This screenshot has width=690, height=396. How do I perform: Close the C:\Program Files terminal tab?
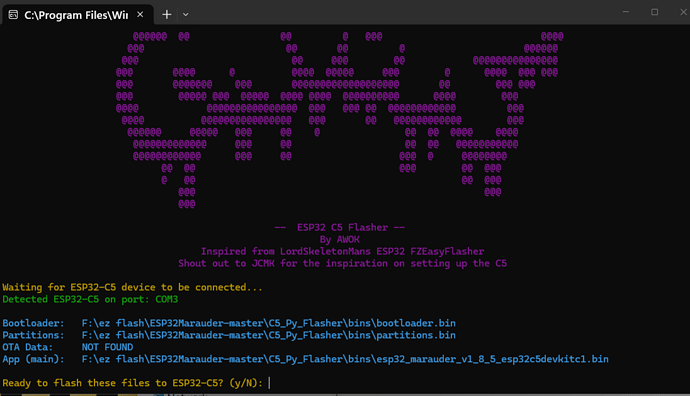140,15
